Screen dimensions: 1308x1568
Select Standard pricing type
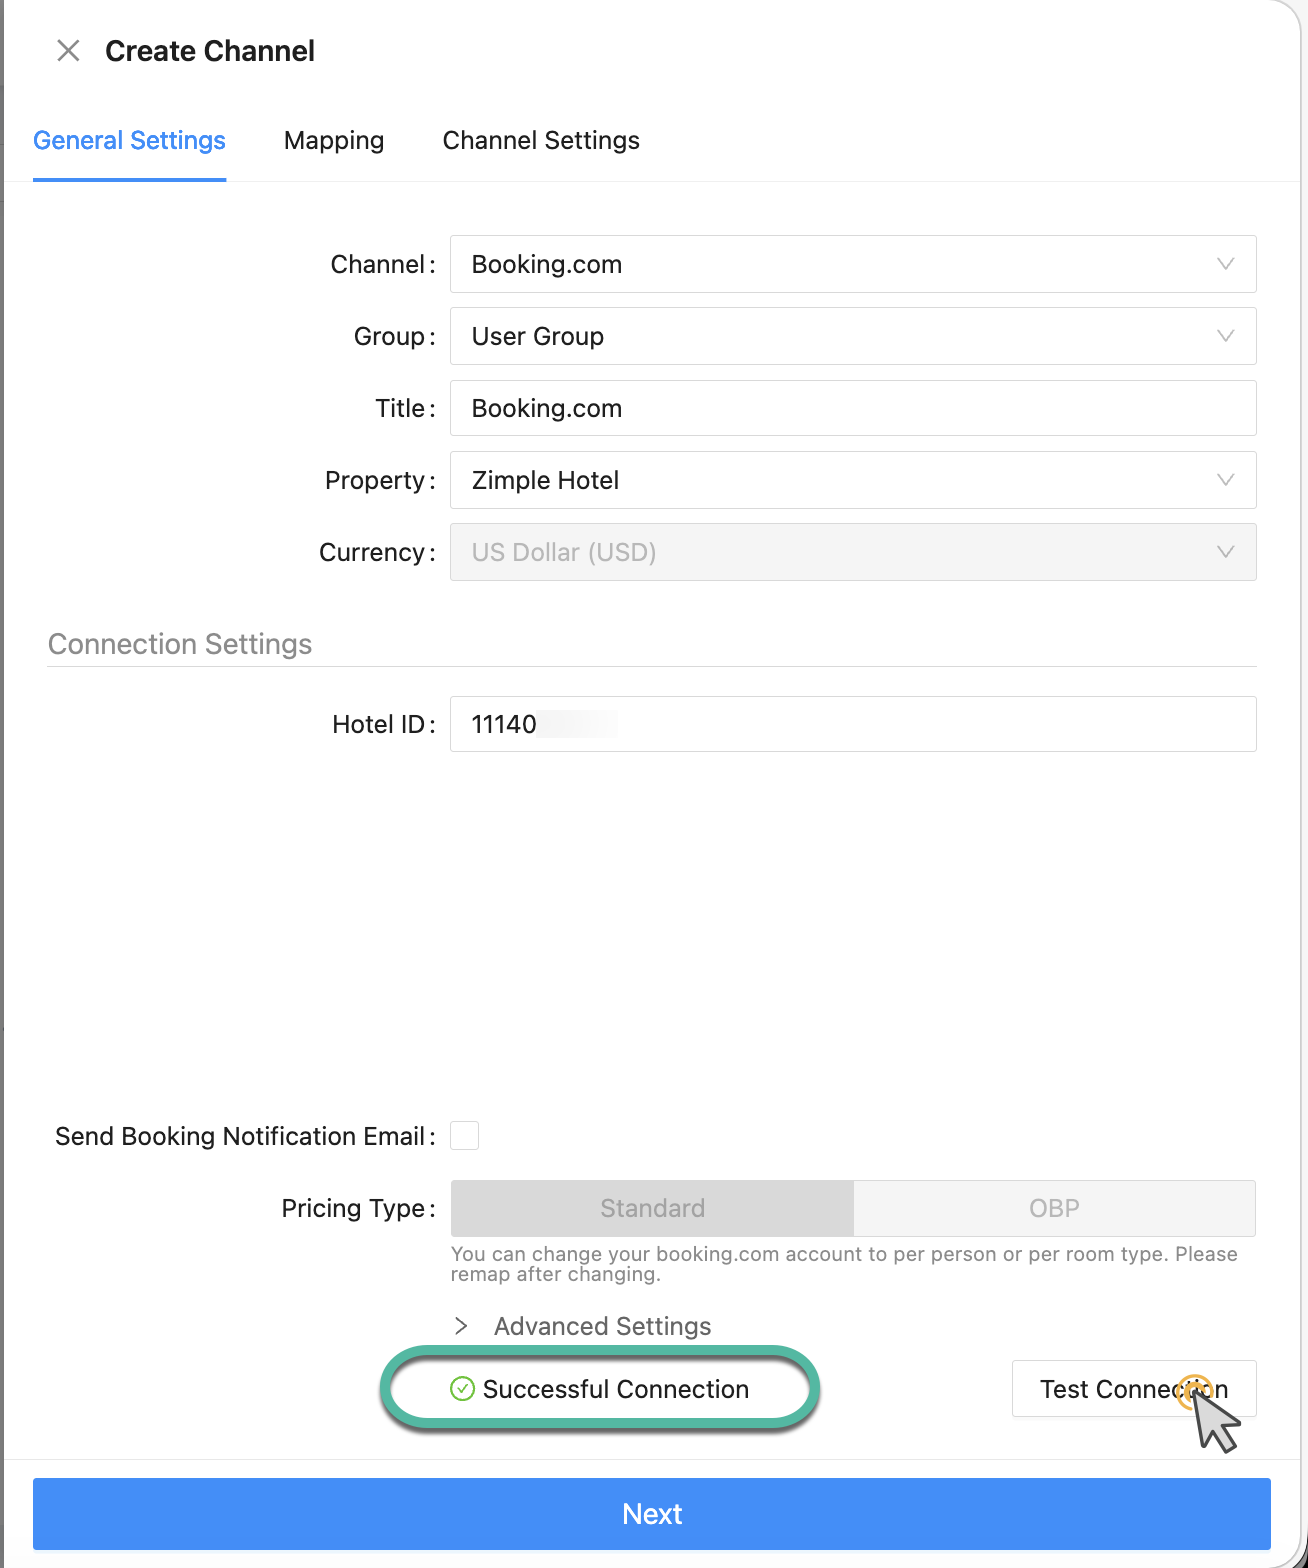652,1208
